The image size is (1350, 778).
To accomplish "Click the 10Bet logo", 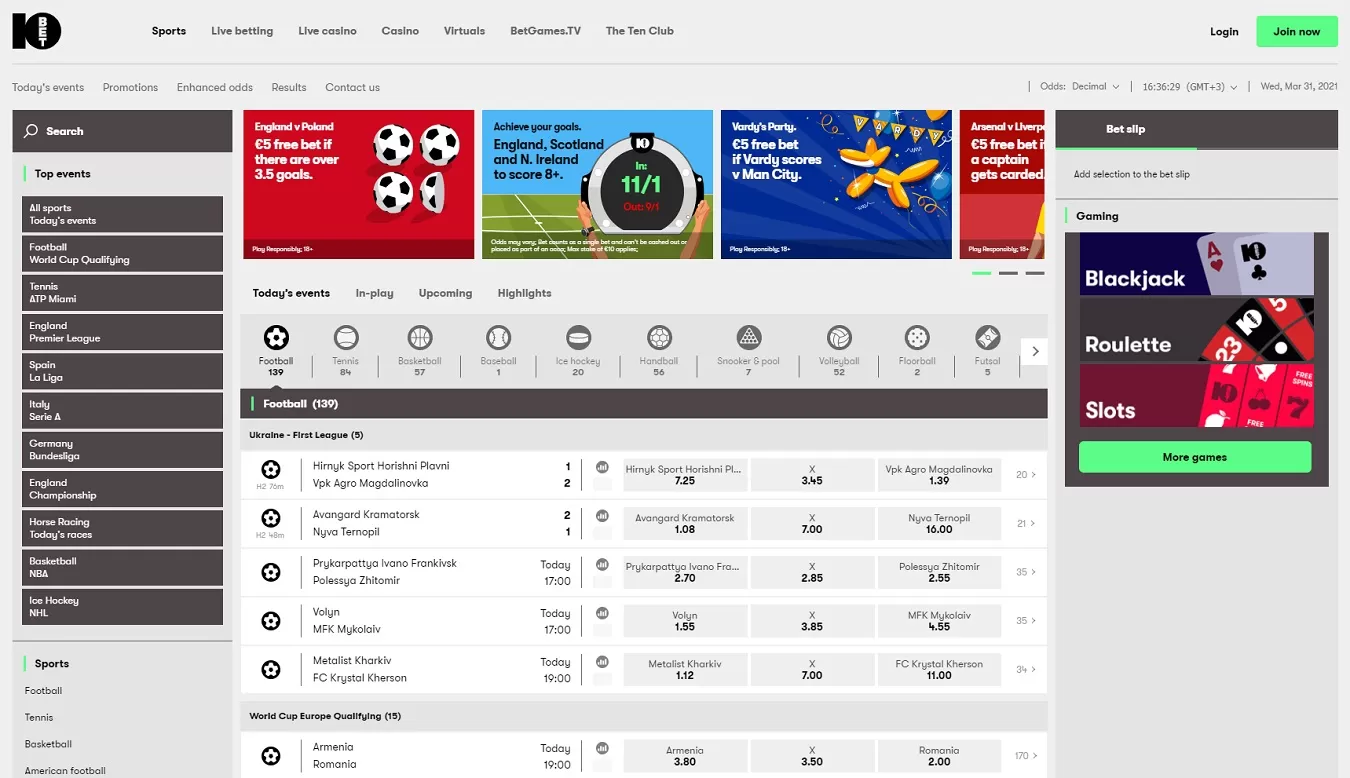I will [x=37, y=31].
